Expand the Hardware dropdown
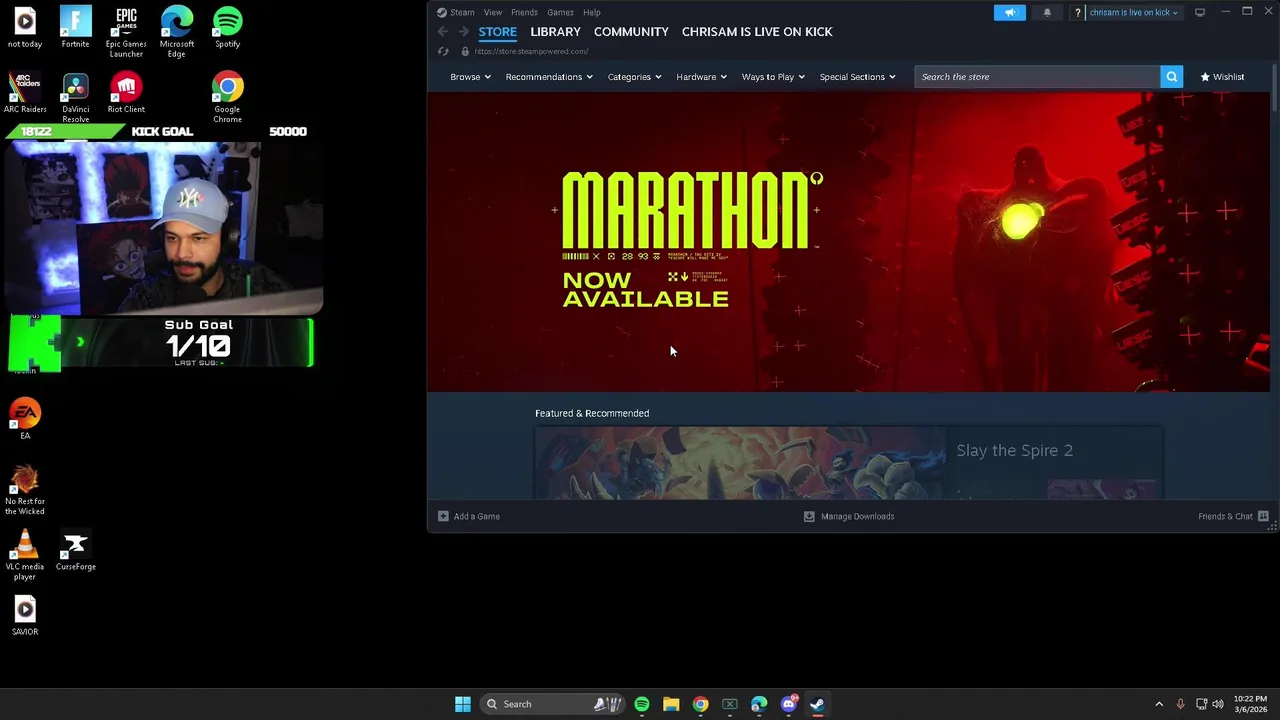 (701, 77)
